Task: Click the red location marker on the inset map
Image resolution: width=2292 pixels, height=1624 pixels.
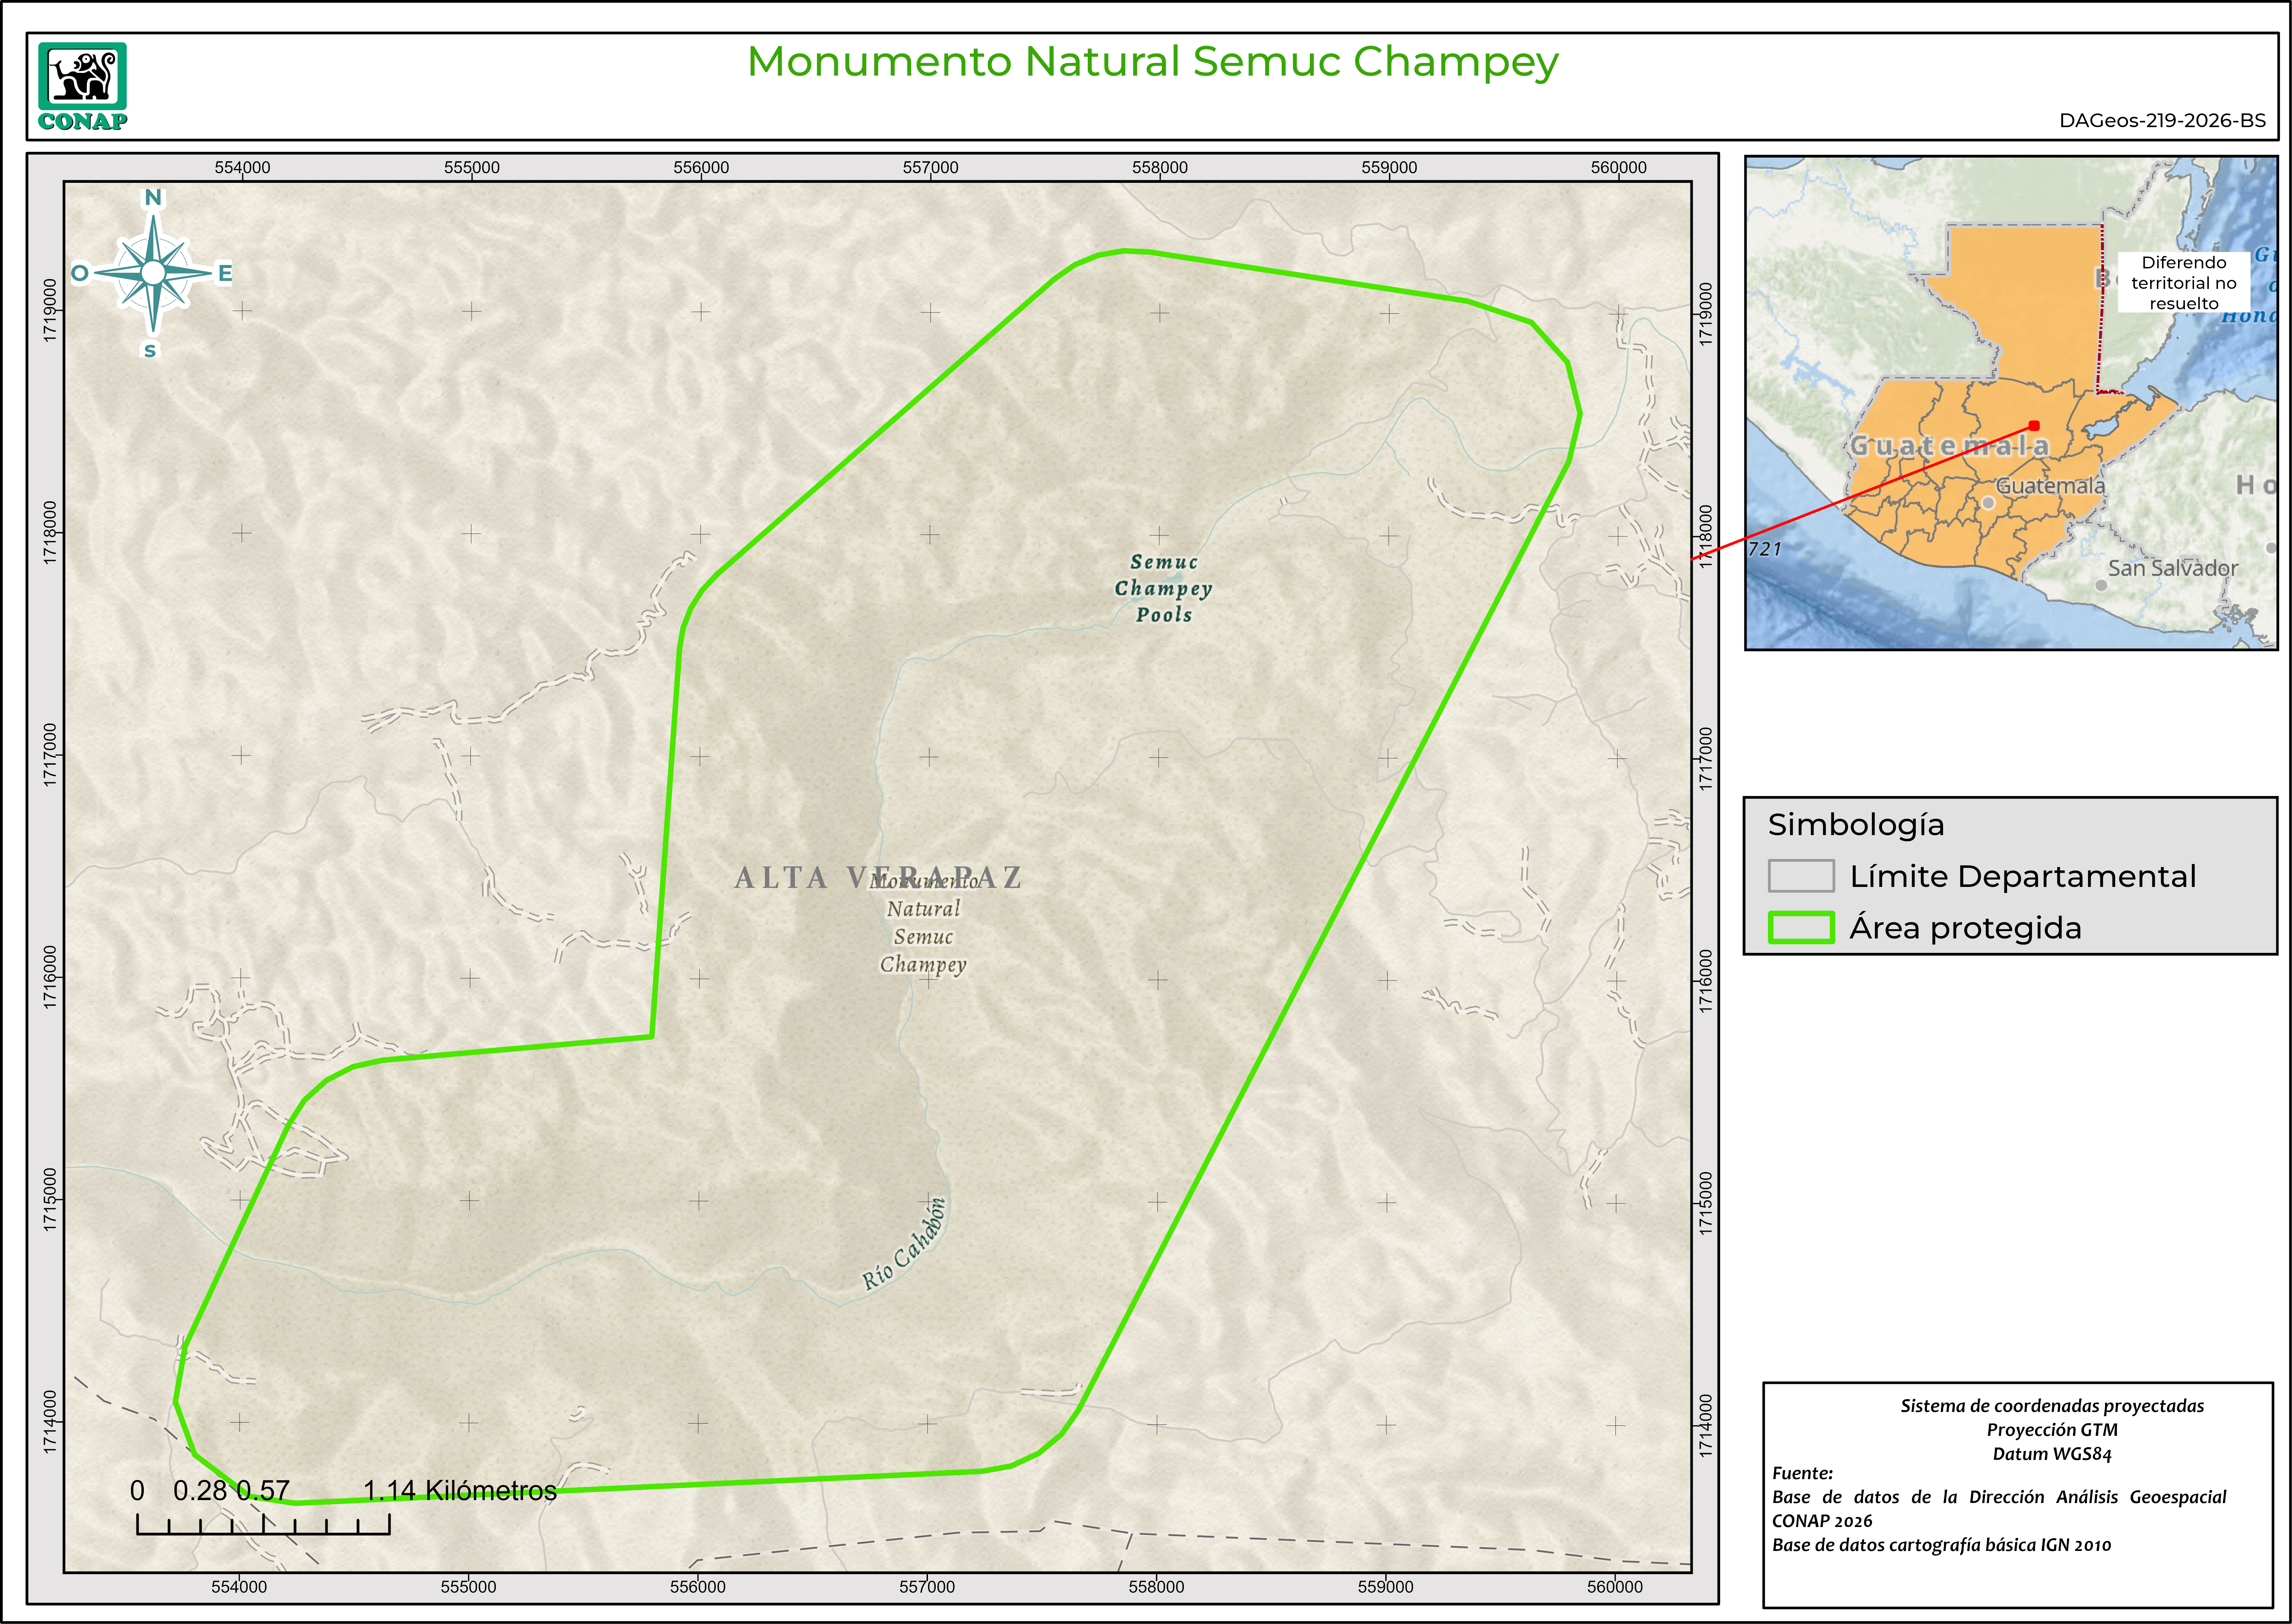Action: [x=2034, y=426]
